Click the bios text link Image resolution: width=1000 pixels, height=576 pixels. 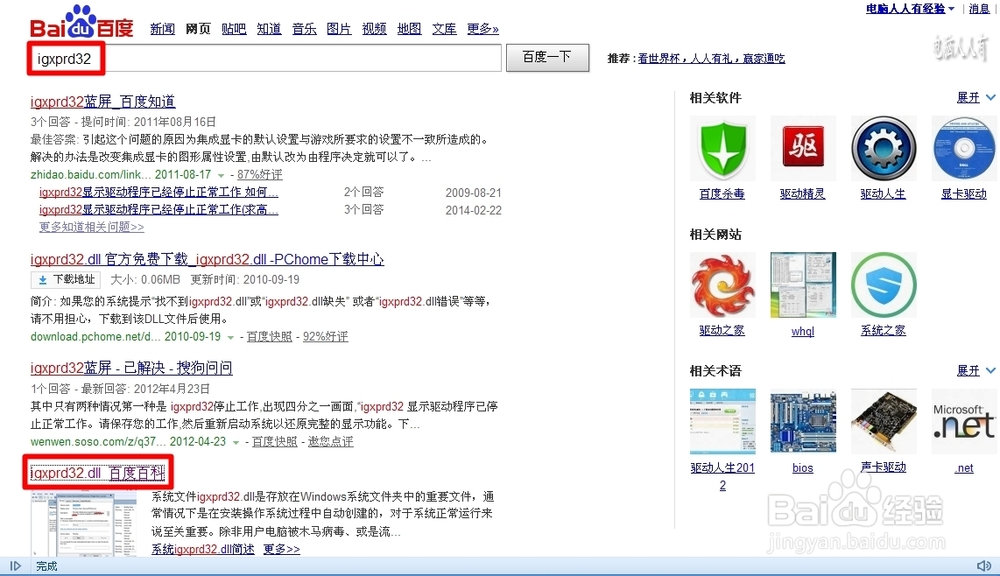803,468
